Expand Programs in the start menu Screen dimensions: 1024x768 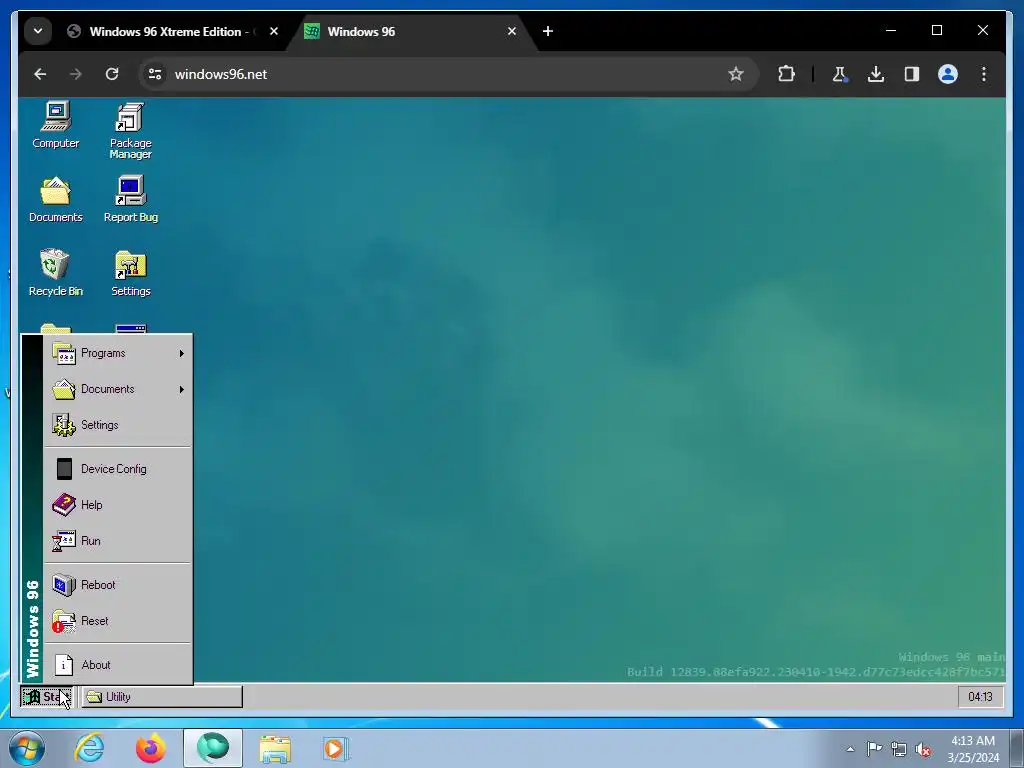coord(118,353)
